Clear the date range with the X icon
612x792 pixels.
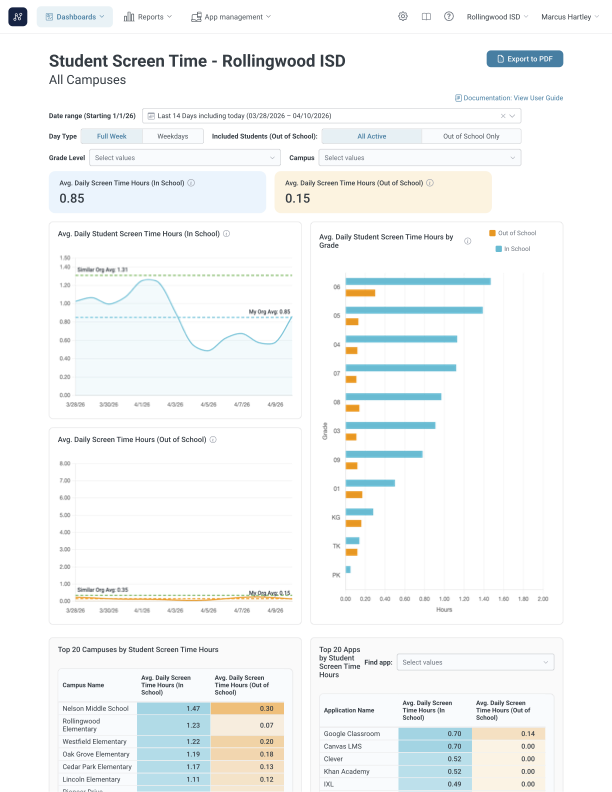coord(503,116)
